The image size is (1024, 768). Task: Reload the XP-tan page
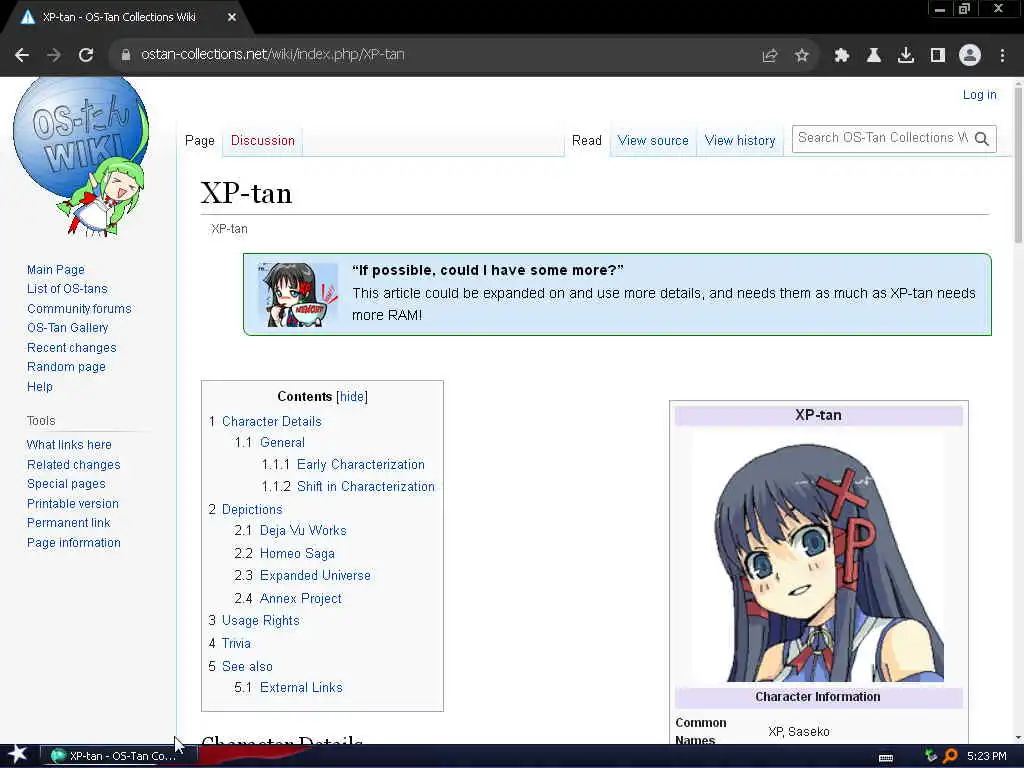point(86,56)
